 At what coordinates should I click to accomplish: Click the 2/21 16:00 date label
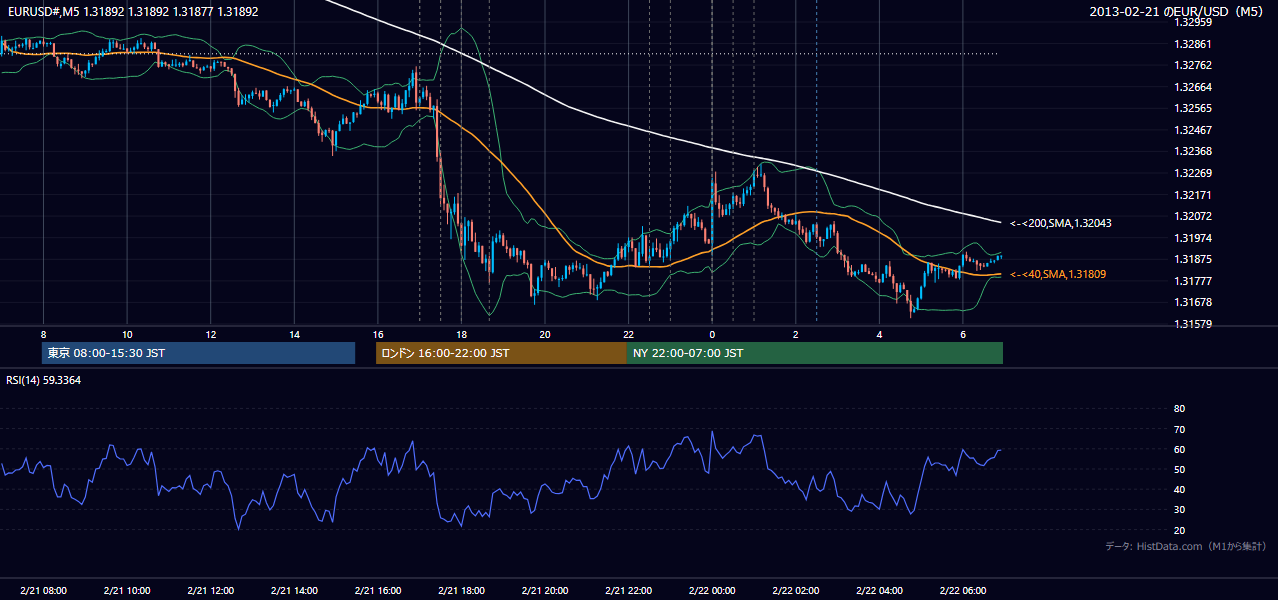[x=378, y=591]
